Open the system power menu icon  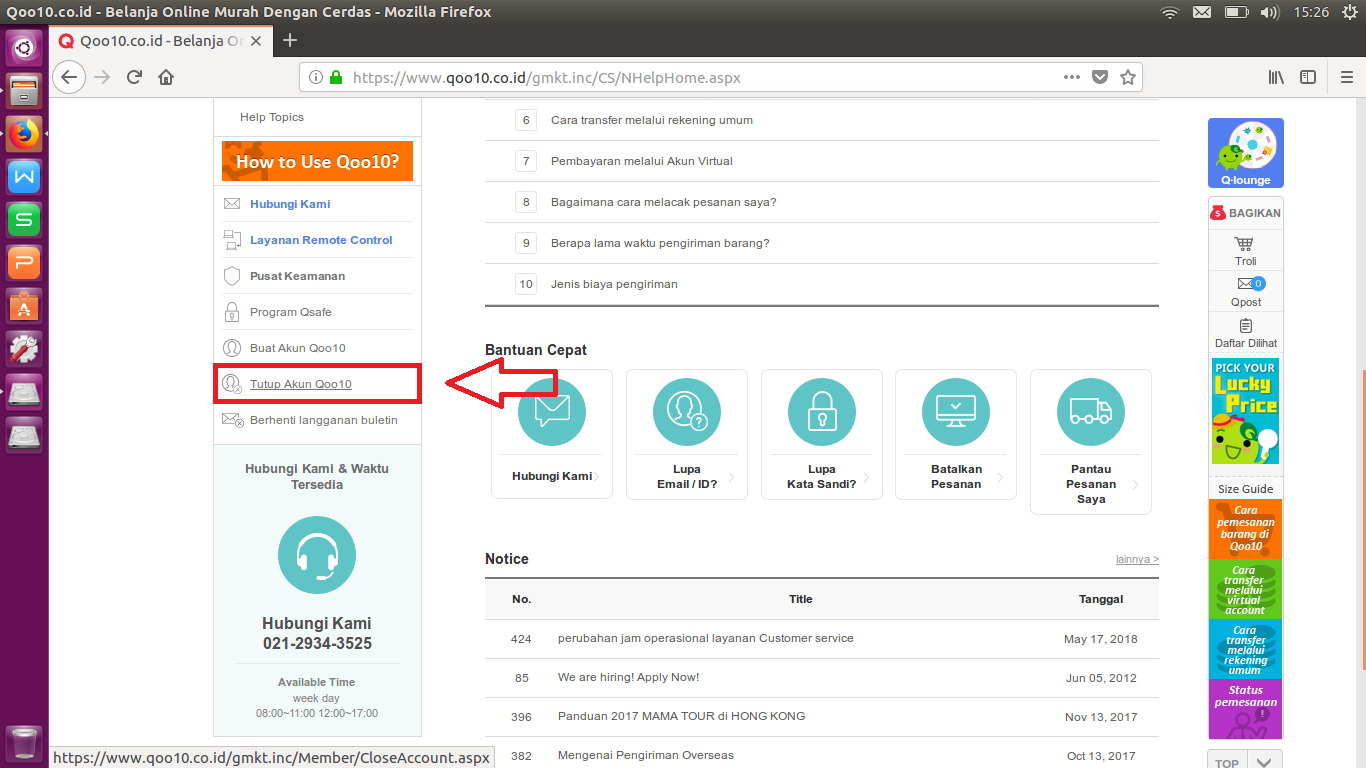pyautogui.click(x=1350, y=12)
